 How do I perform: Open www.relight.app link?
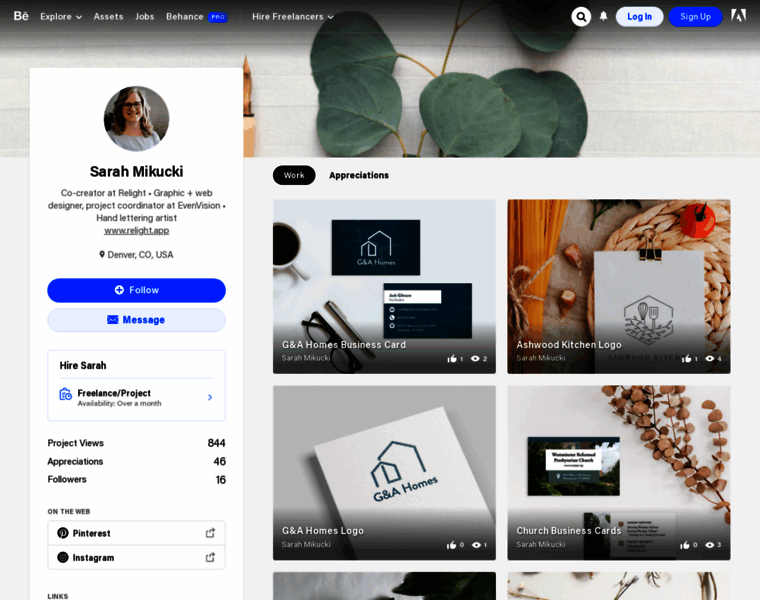click(137, 230)
